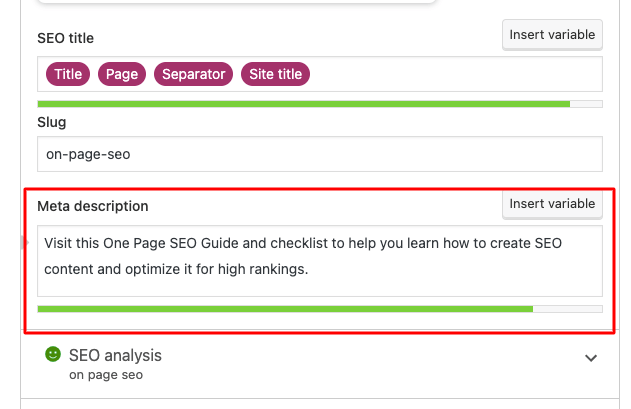This screenshot has width=631, height=409.
Task: Click the Slug label
Action: (52, 122)
